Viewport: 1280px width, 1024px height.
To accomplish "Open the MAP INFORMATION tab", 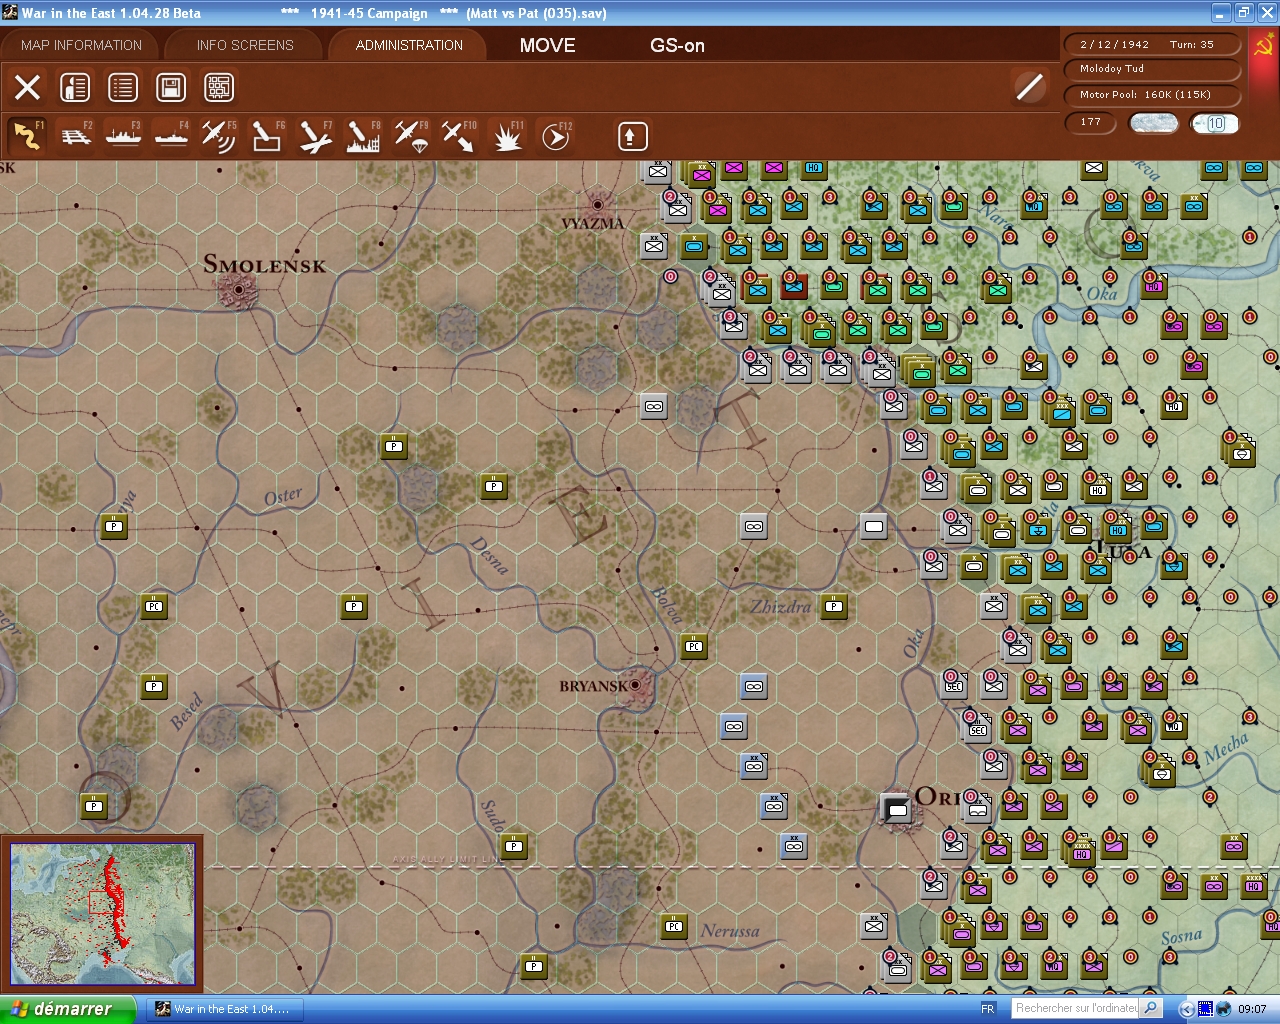I will [81, 45].
